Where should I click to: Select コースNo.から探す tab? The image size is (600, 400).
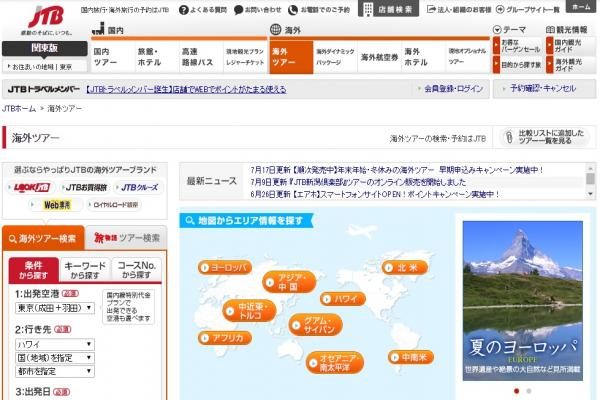click(x=137, y=270)
